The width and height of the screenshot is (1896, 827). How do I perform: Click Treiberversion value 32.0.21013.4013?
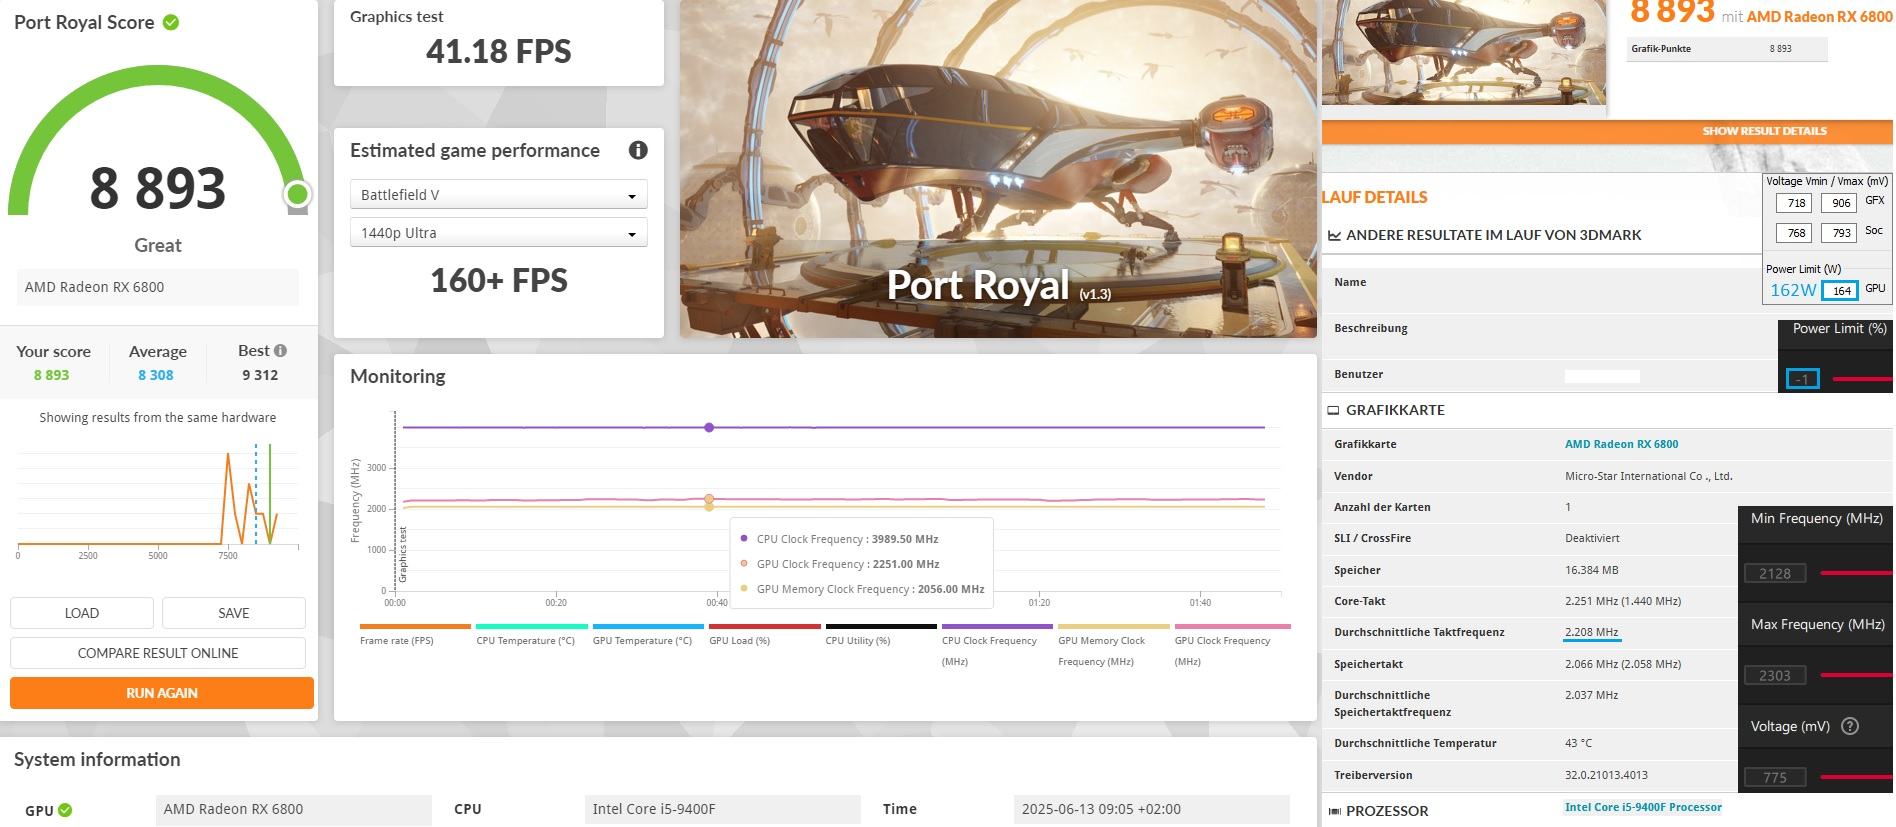[1606, 775]
